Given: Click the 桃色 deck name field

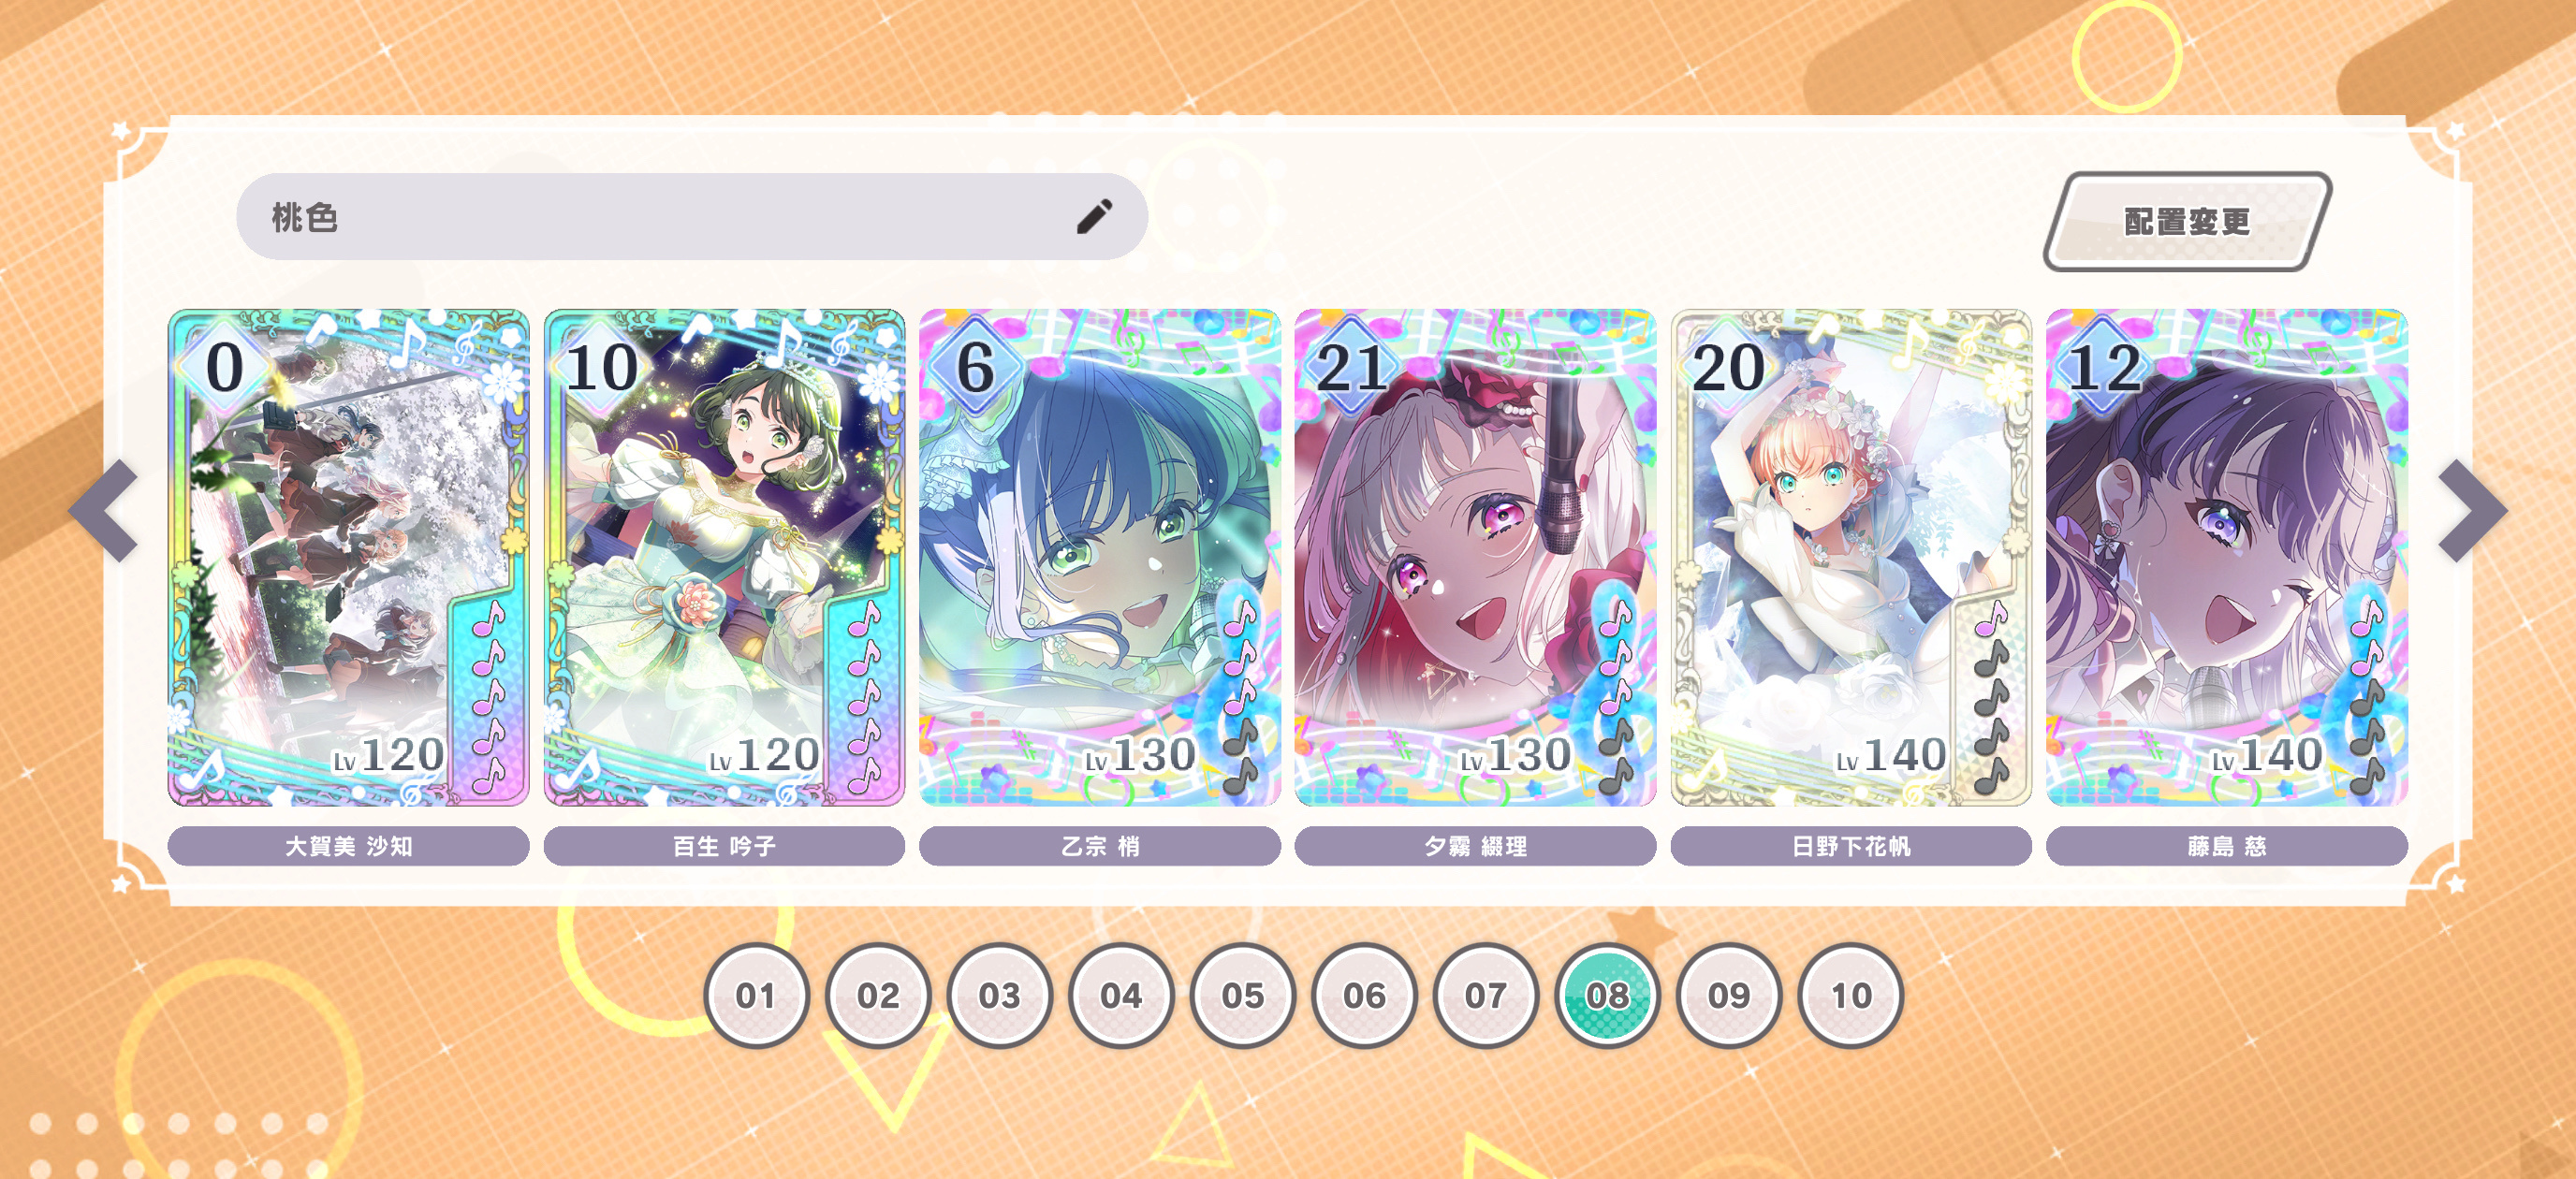Looking at the screenshot, I should click(692, 217).
